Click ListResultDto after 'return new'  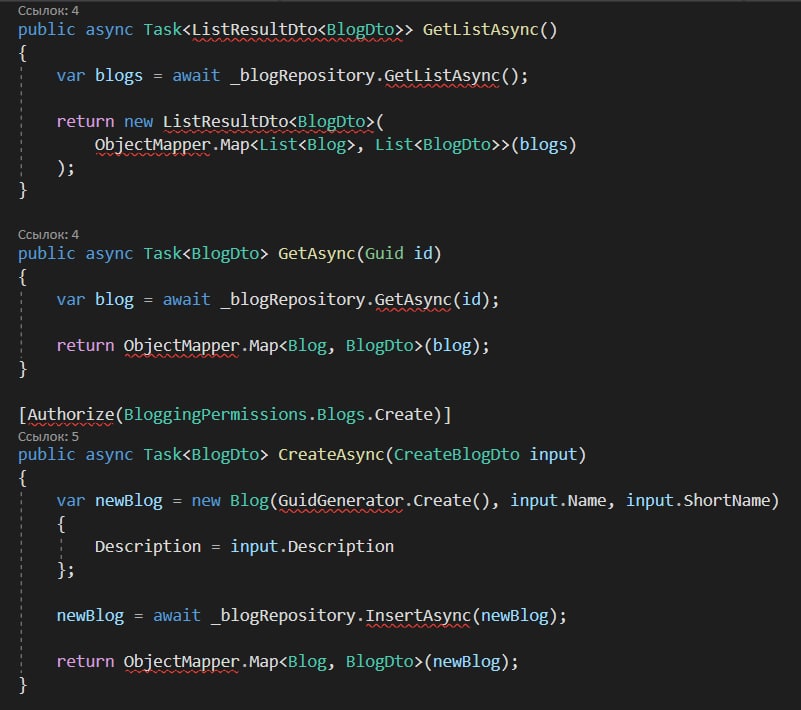(x=225, y=122)
